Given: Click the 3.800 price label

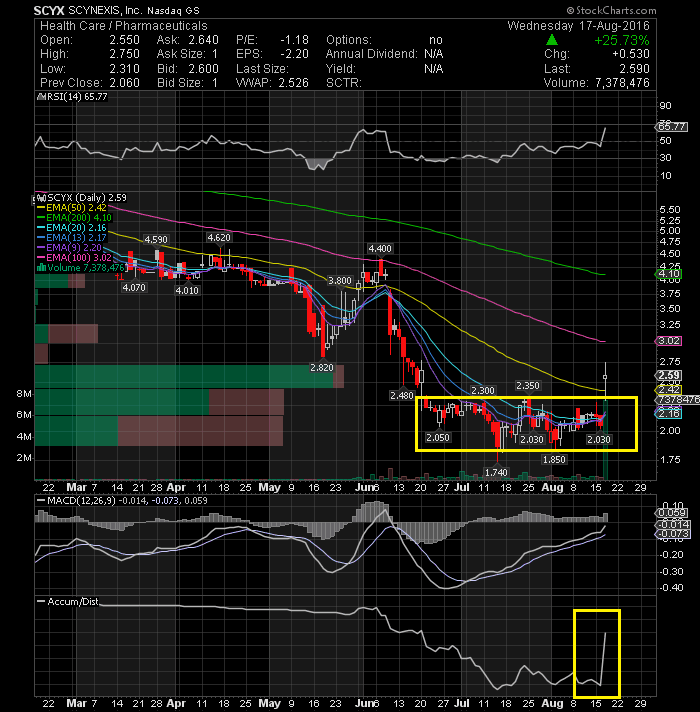Looking at the screenshot, I should (x=340, y=281).
